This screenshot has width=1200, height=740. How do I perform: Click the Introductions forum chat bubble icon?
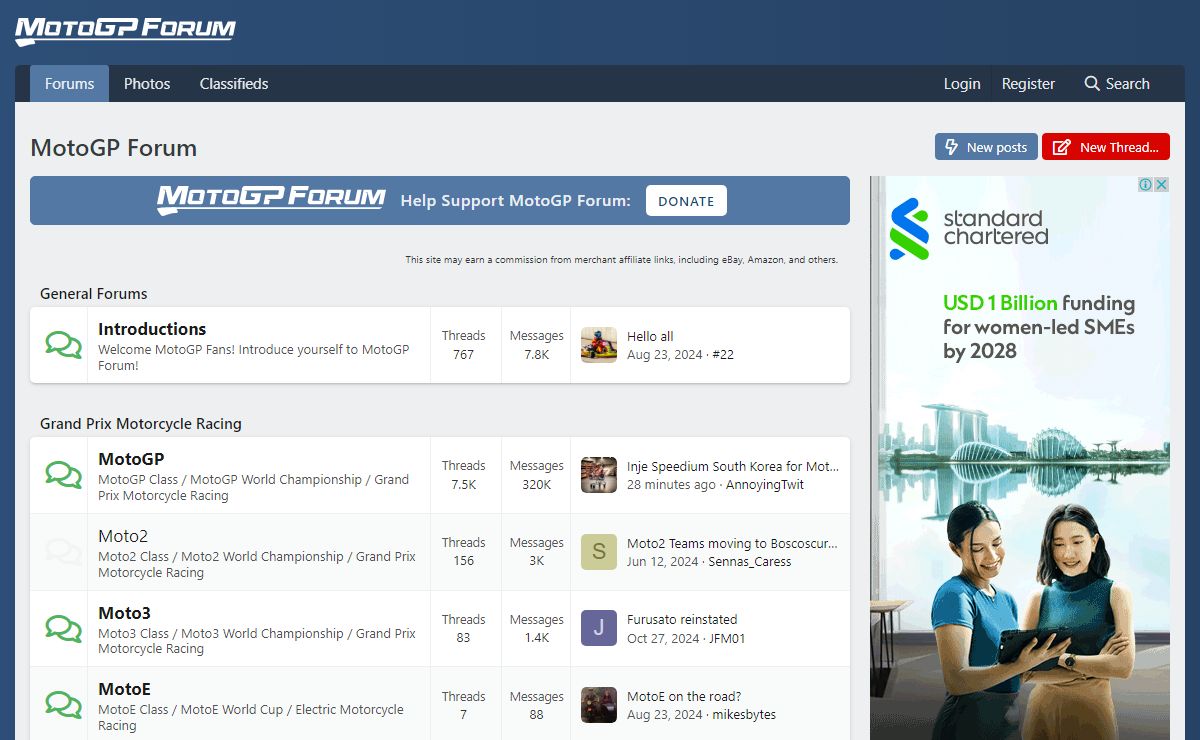coord(64,345)
